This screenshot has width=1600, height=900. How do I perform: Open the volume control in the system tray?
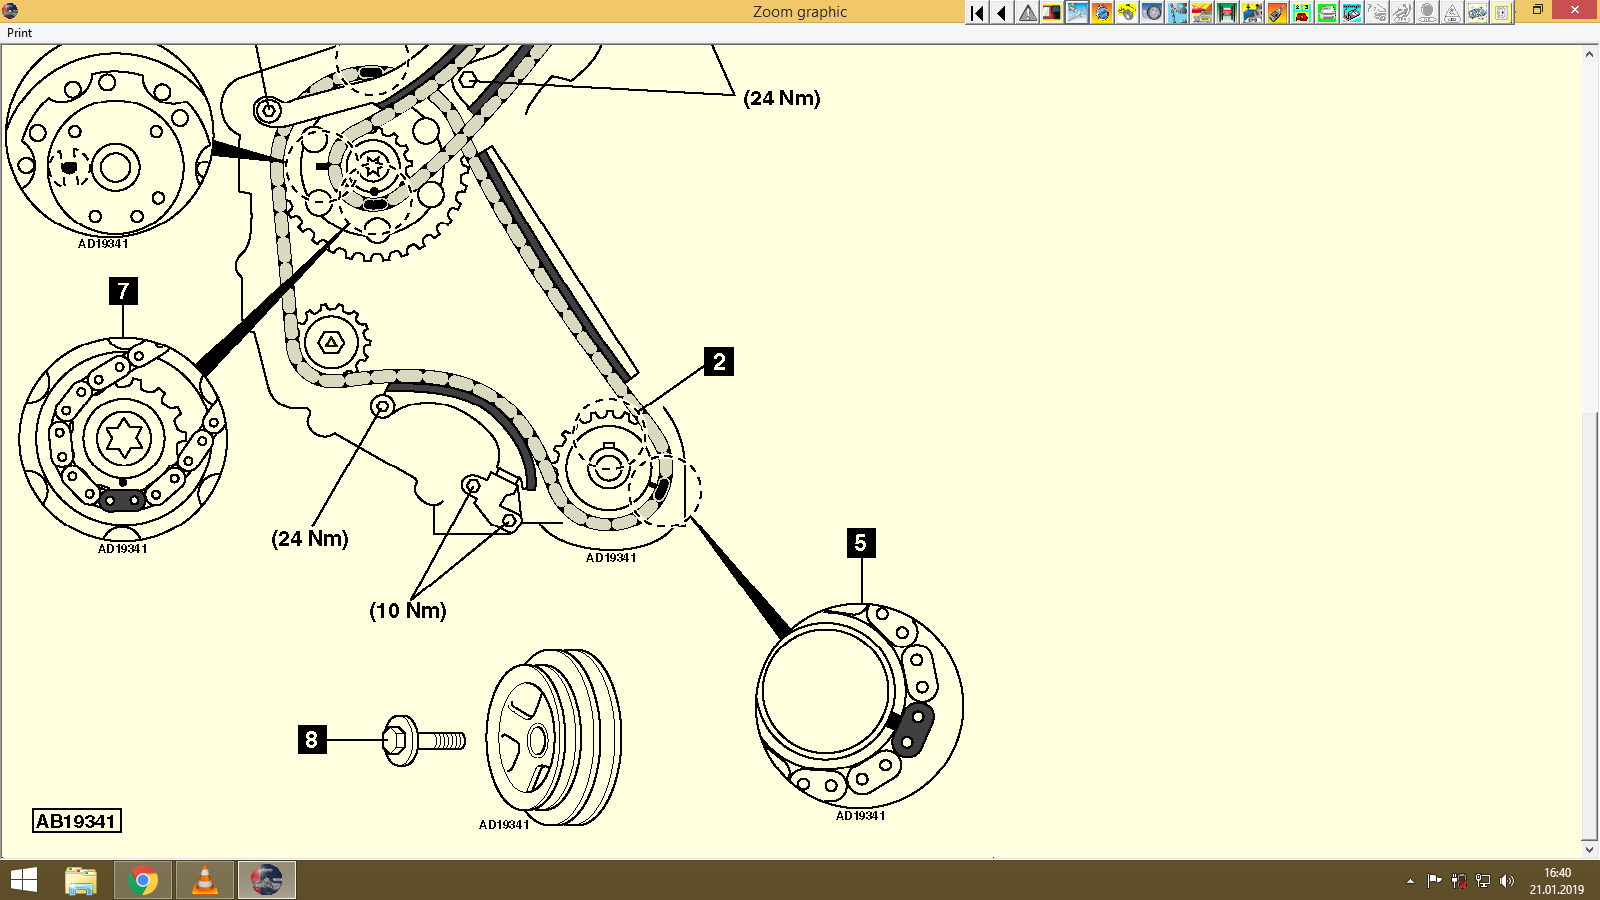point(1509,881)
